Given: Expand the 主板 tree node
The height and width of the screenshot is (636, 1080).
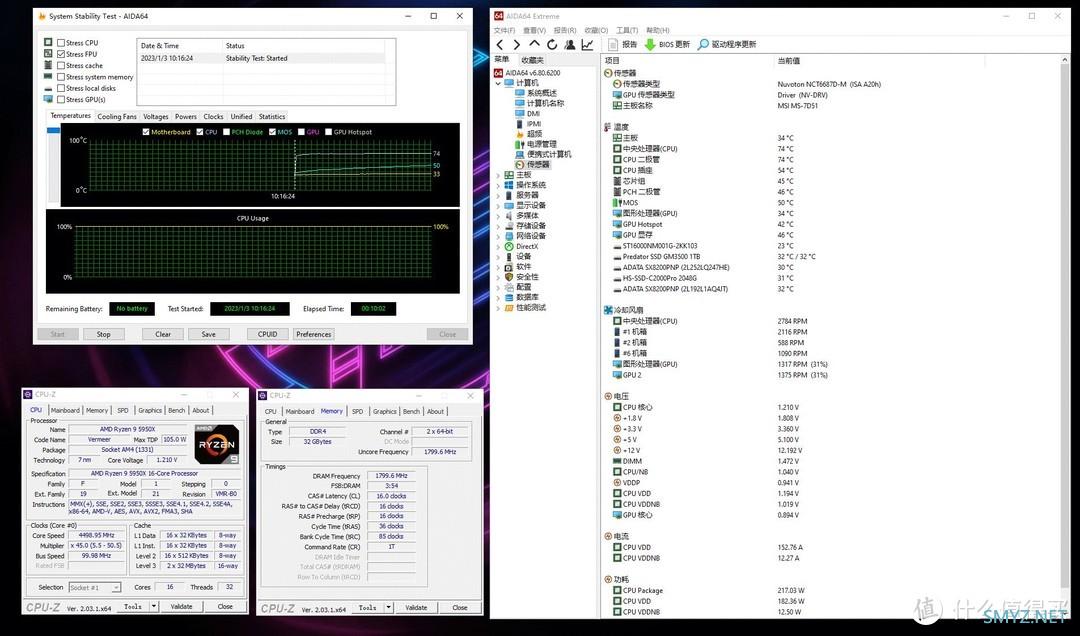Looking at the screenshot, I should point(498,175).
